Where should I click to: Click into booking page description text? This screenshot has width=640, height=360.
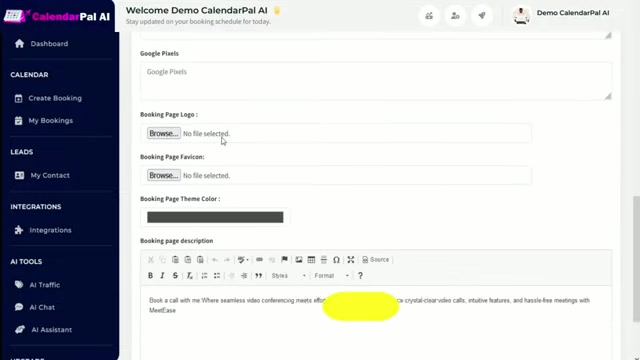point(376,322)
